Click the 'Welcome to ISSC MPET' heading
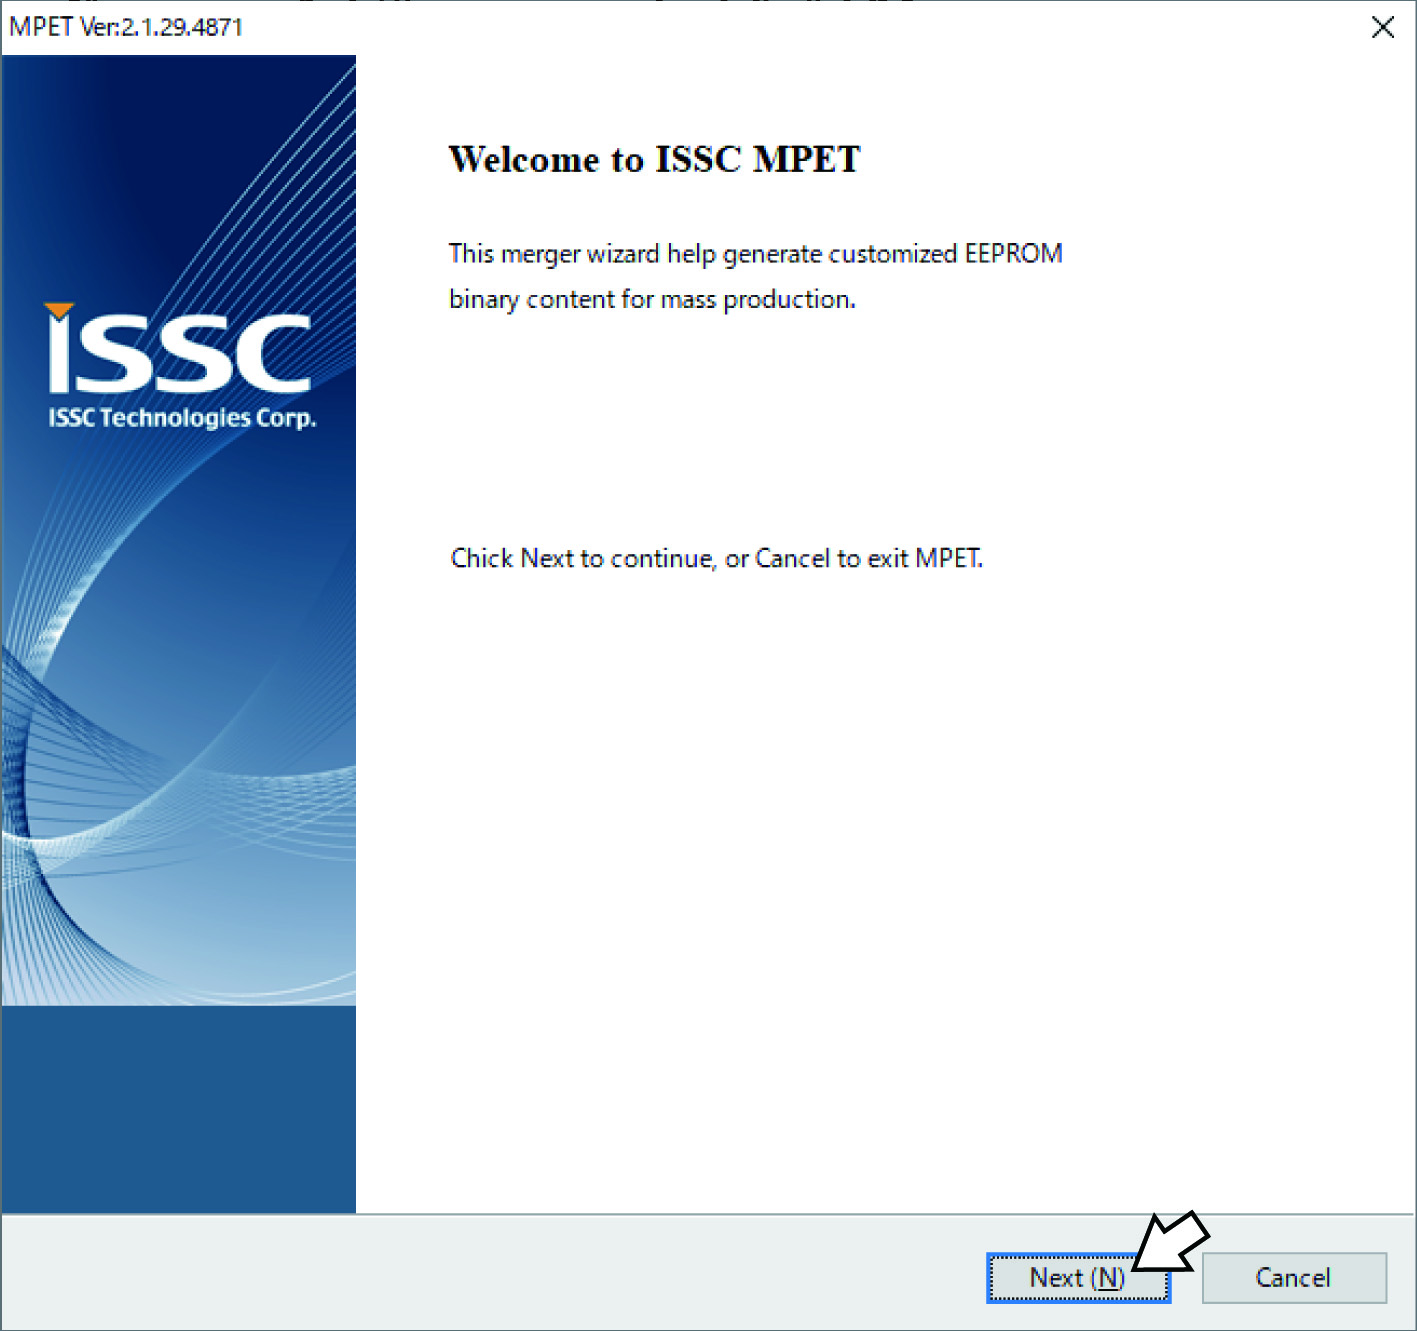The width and height of the screenshot is (1417, 1331). pos(654,160)
